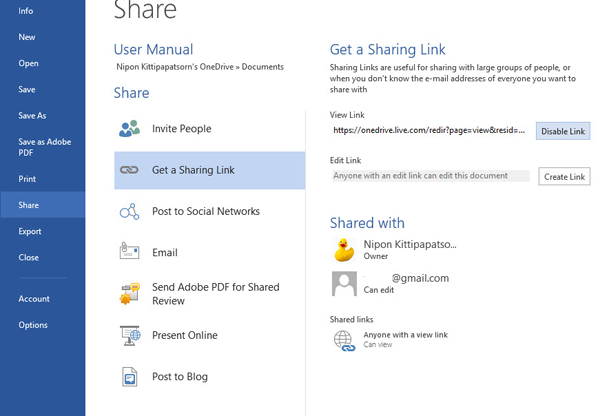Click the gray placeholder avatar for gmail user

point(344,284)
